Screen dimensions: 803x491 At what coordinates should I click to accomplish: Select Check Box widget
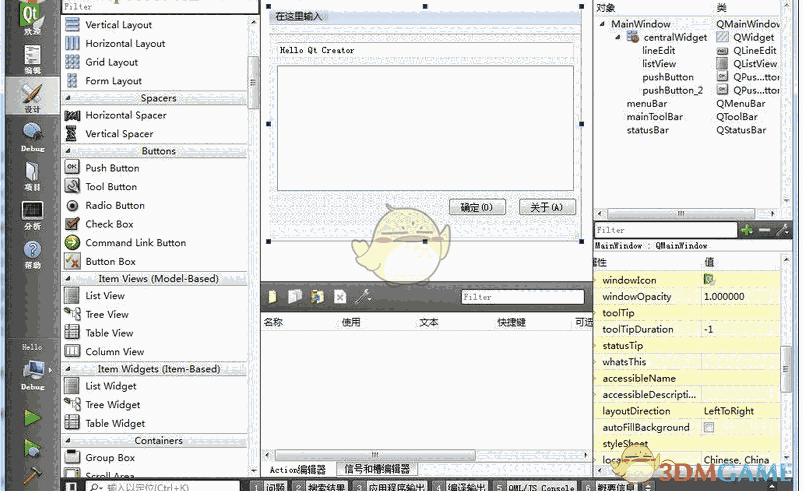click(x=109, y=224)
